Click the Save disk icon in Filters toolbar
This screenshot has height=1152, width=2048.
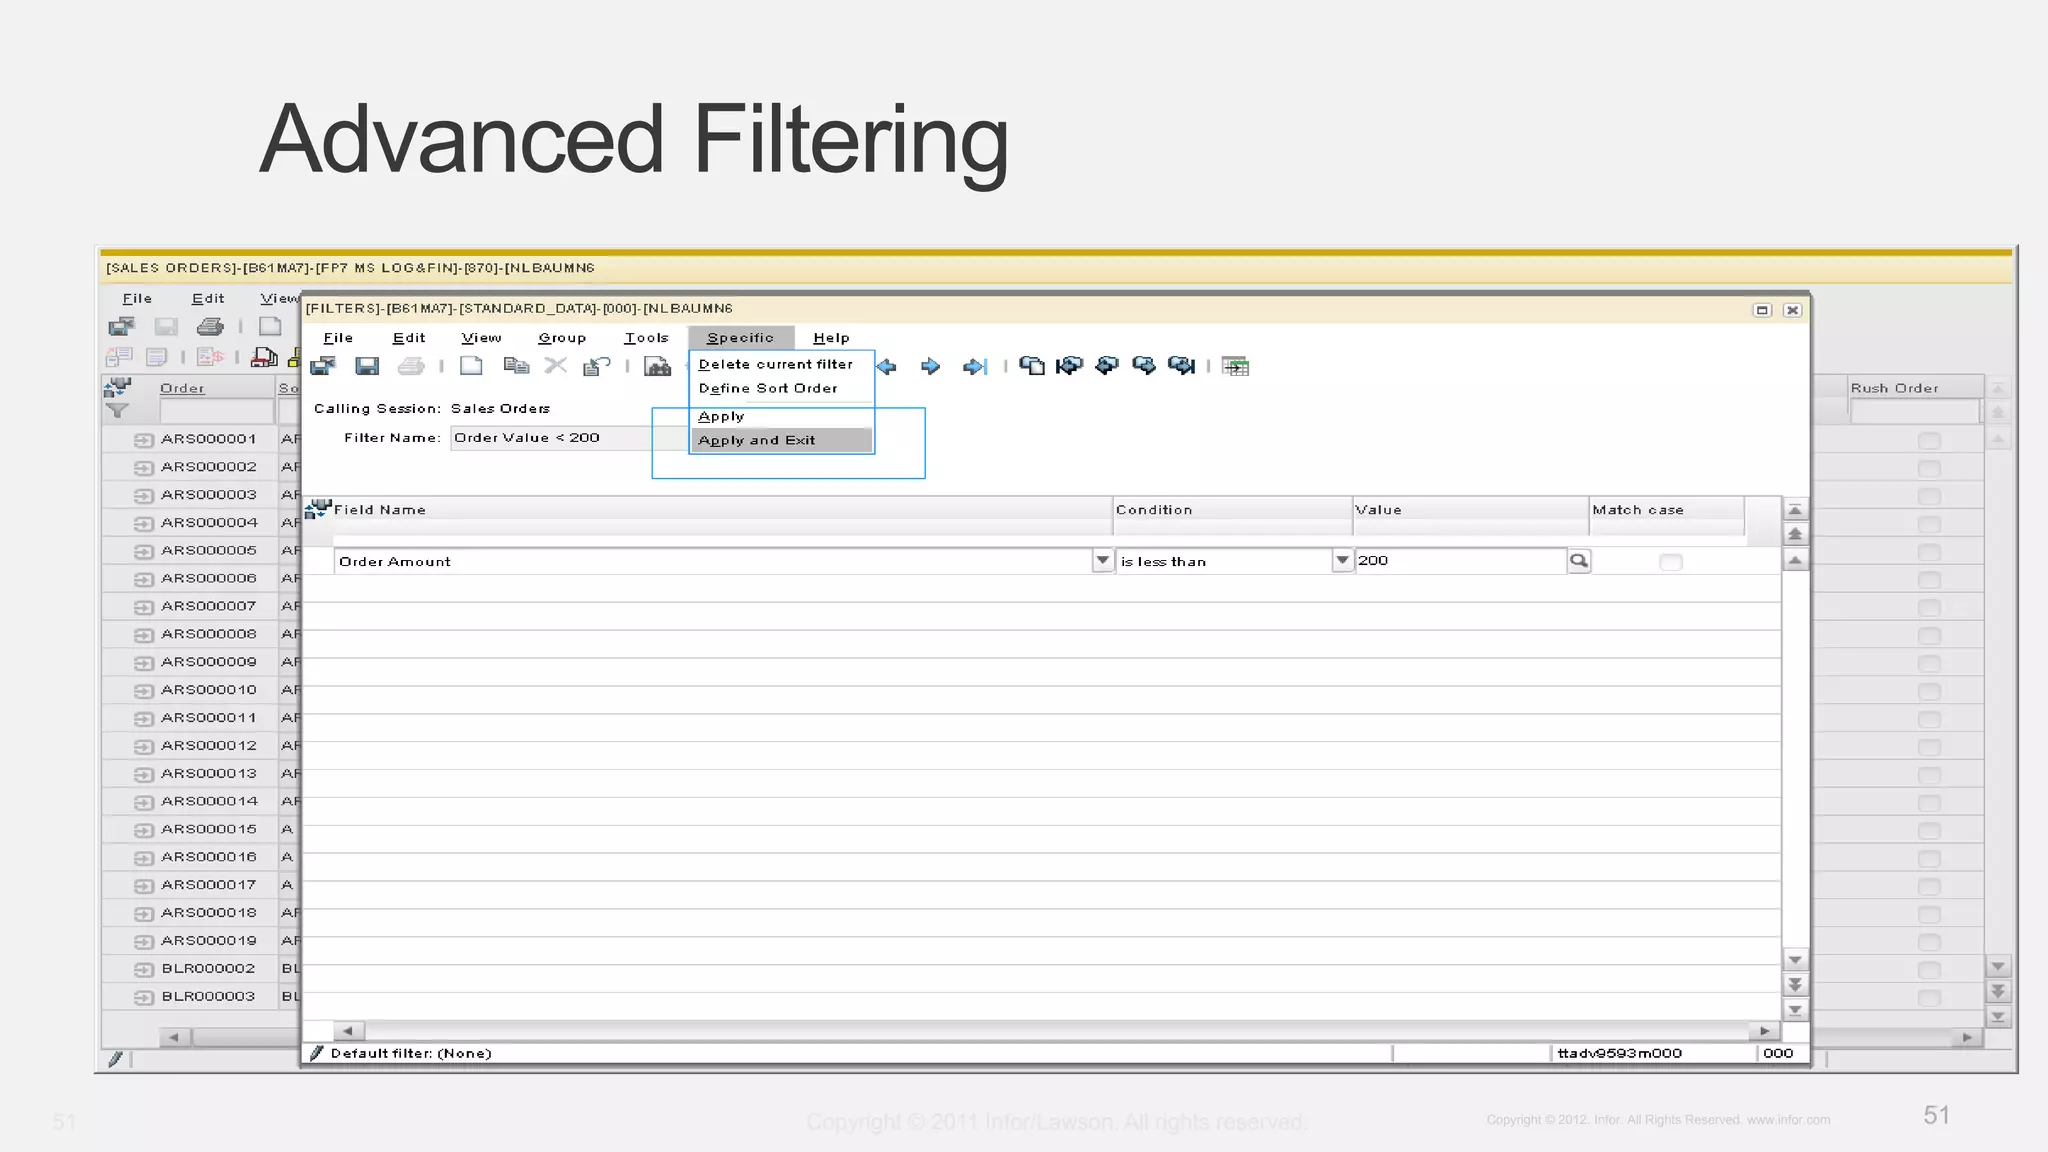coord(367,366)
